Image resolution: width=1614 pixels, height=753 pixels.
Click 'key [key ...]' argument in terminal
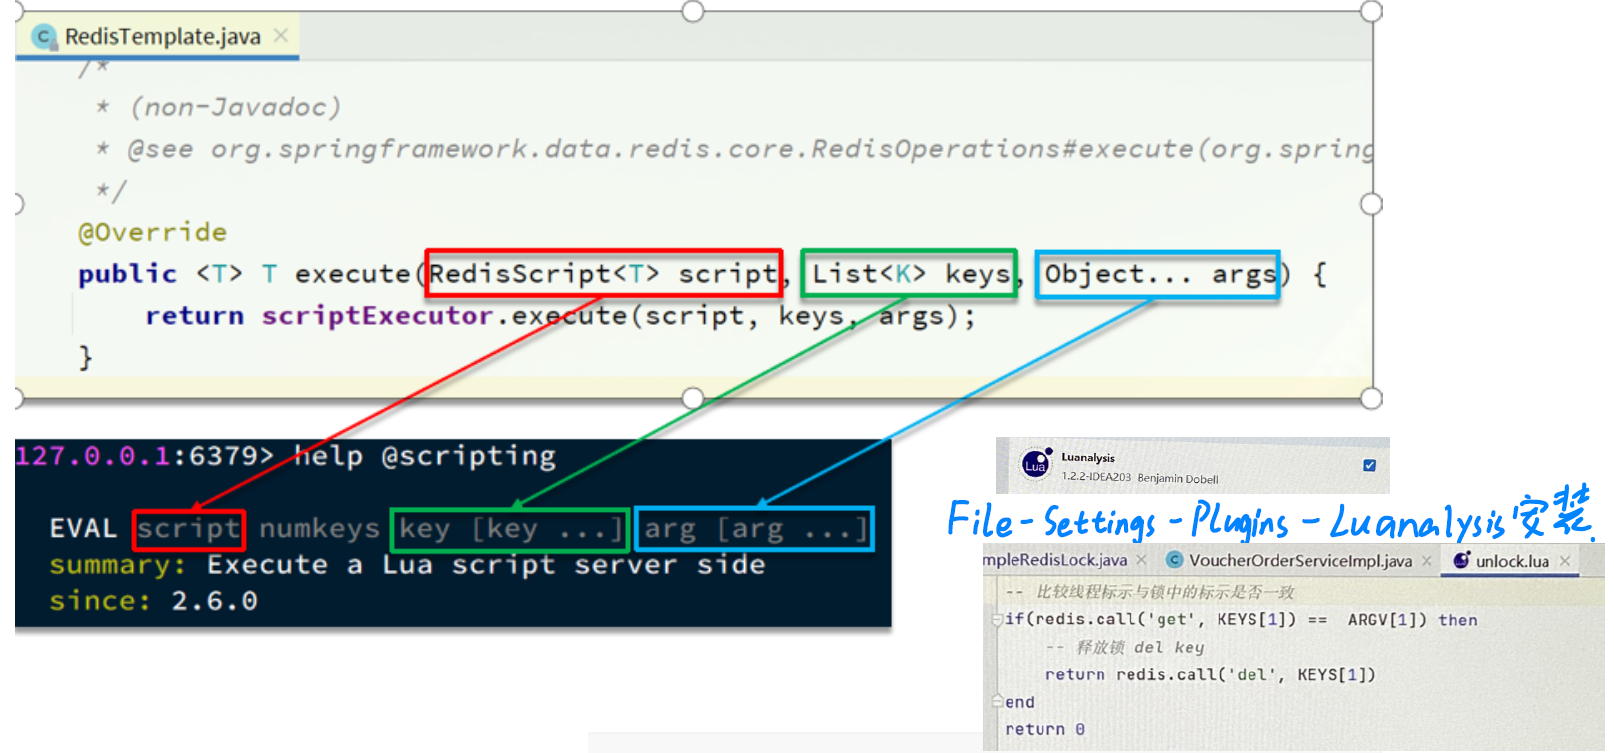pos(510,529)
